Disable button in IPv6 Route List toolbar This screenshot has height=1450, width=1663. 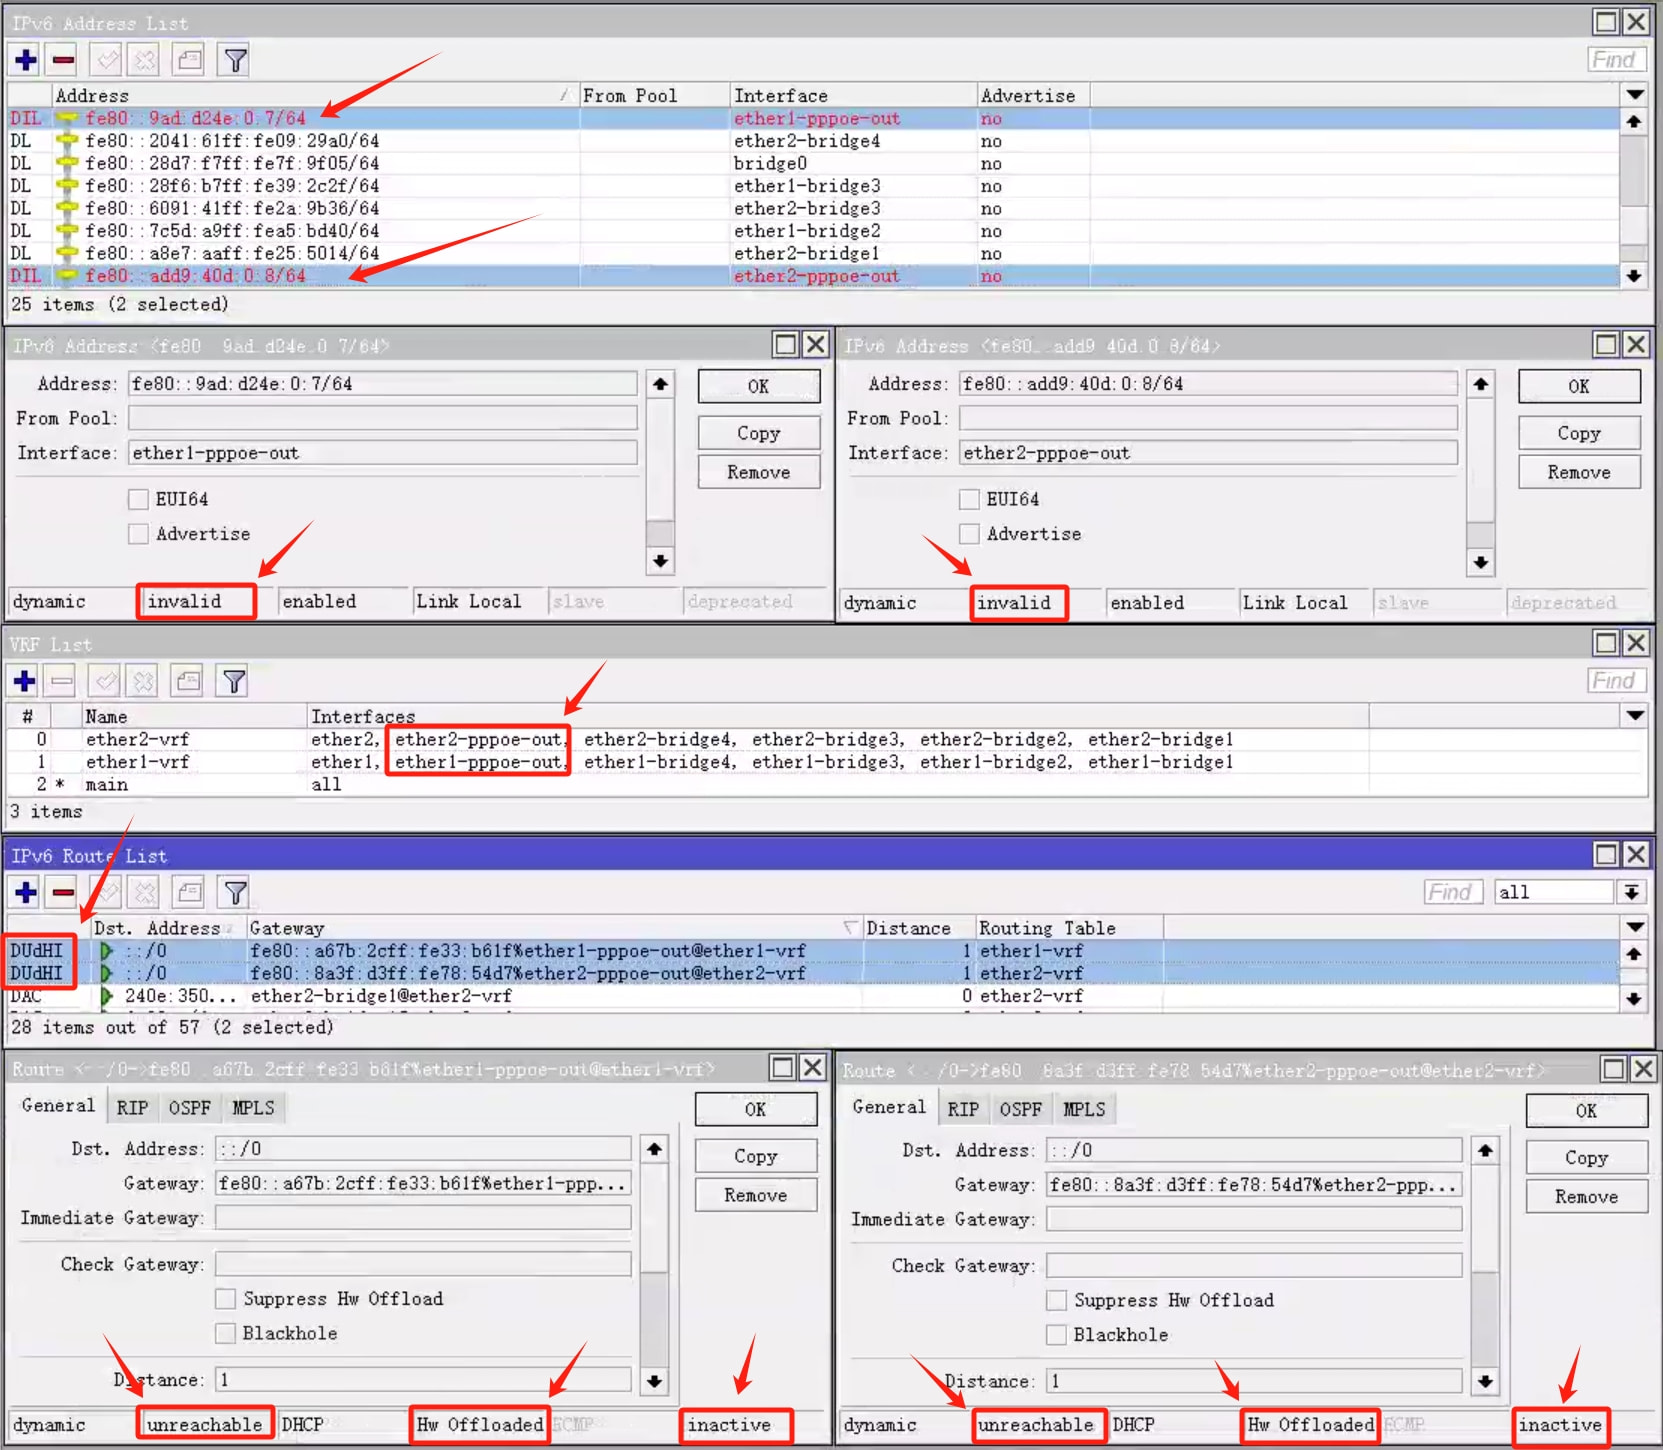pyautogui.click(x=145, y=892)
